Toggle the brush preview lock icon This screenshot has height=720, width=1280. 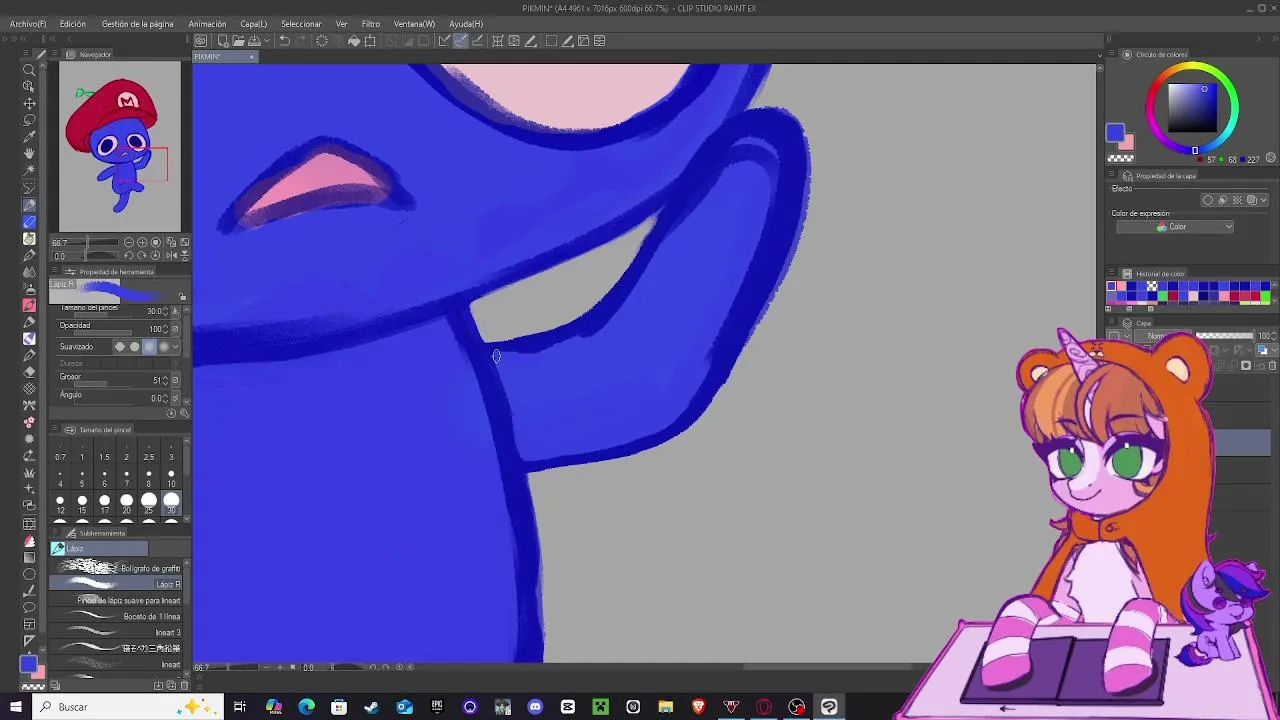pyautogui.click(x=182, y=297)
